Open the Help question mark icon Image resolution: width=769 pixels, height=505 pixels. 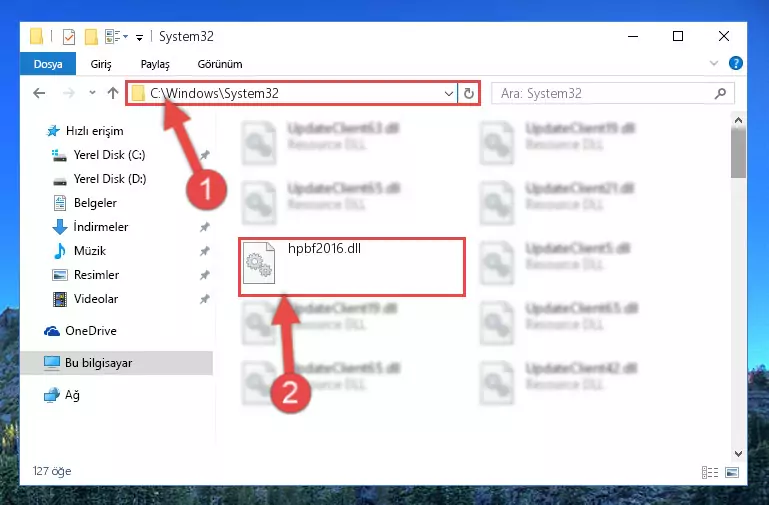(x=735, y=63)
